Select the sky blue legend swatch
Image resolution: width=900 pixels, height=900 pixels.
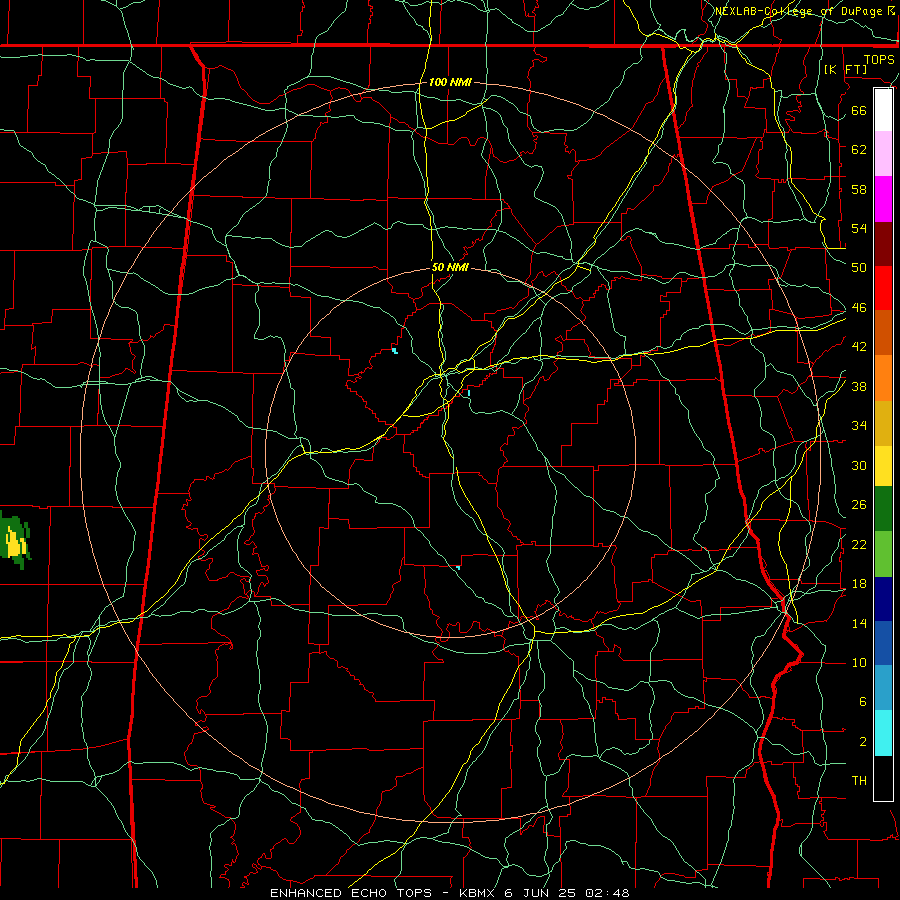pyautogui.click(x=883, y=688)
